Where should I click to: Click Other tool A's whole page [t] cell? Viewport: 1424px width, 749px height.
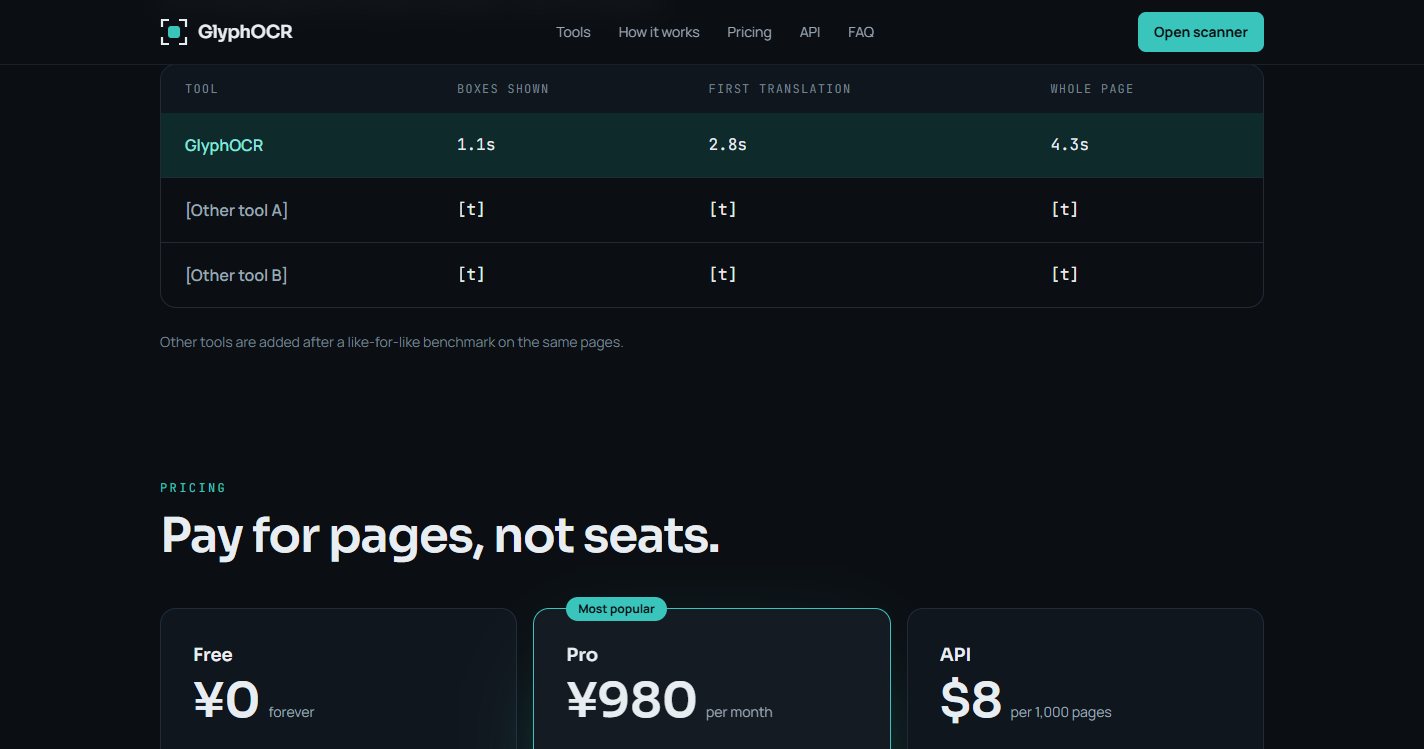point(1064,210)
